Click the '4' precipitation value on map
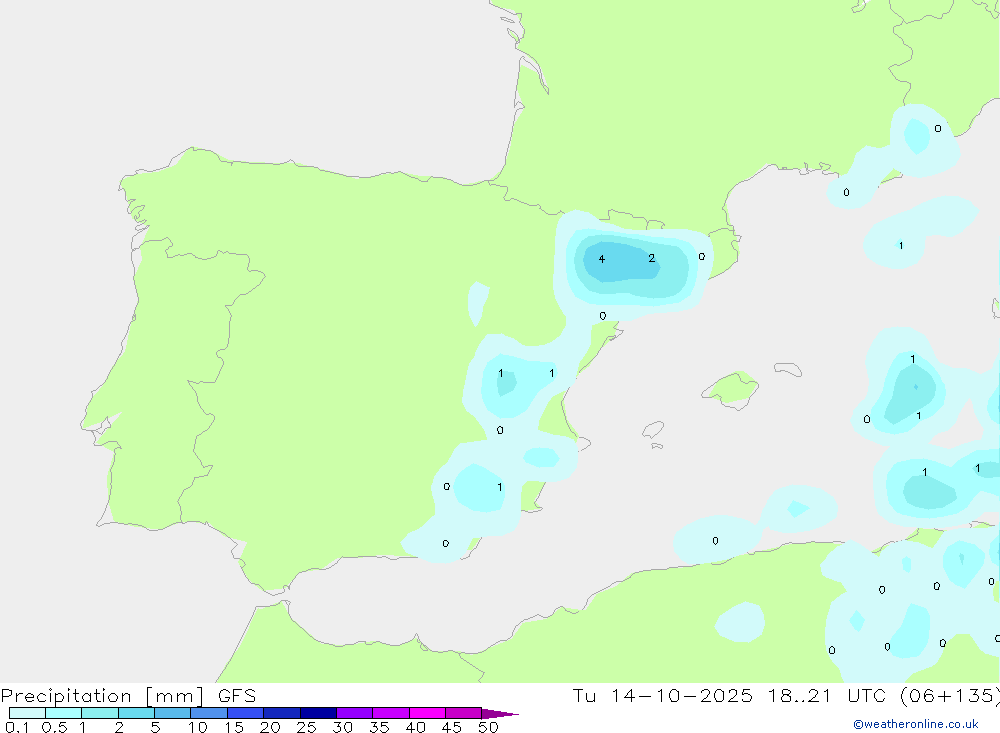This screenshot has width=1000, height=733. coord(601,259)
